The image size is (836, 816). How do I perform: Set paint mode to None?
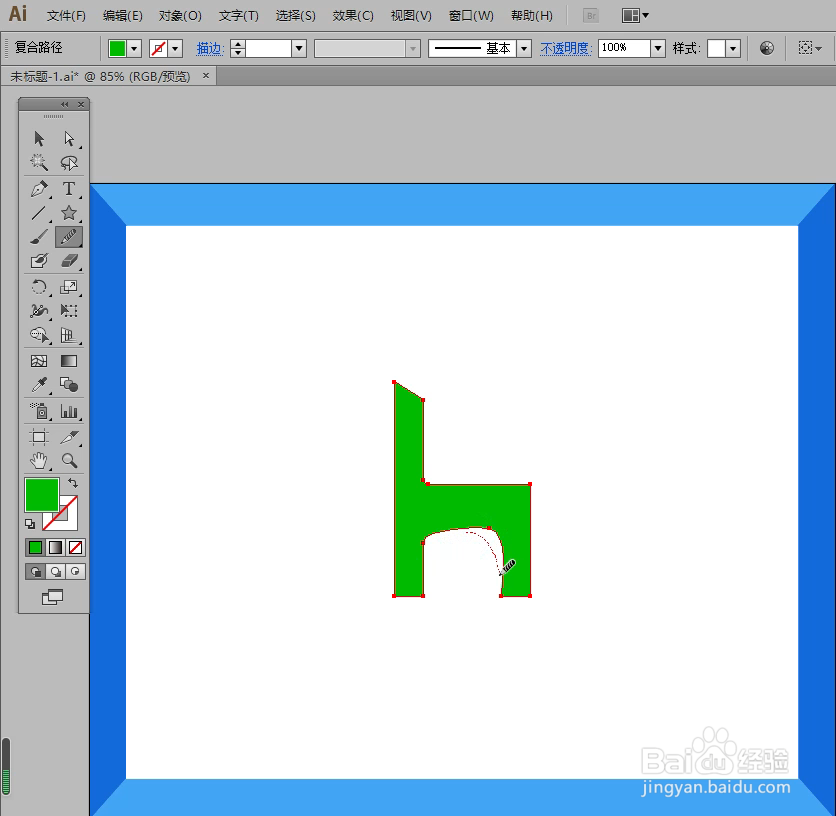click(x=75, y=547)
